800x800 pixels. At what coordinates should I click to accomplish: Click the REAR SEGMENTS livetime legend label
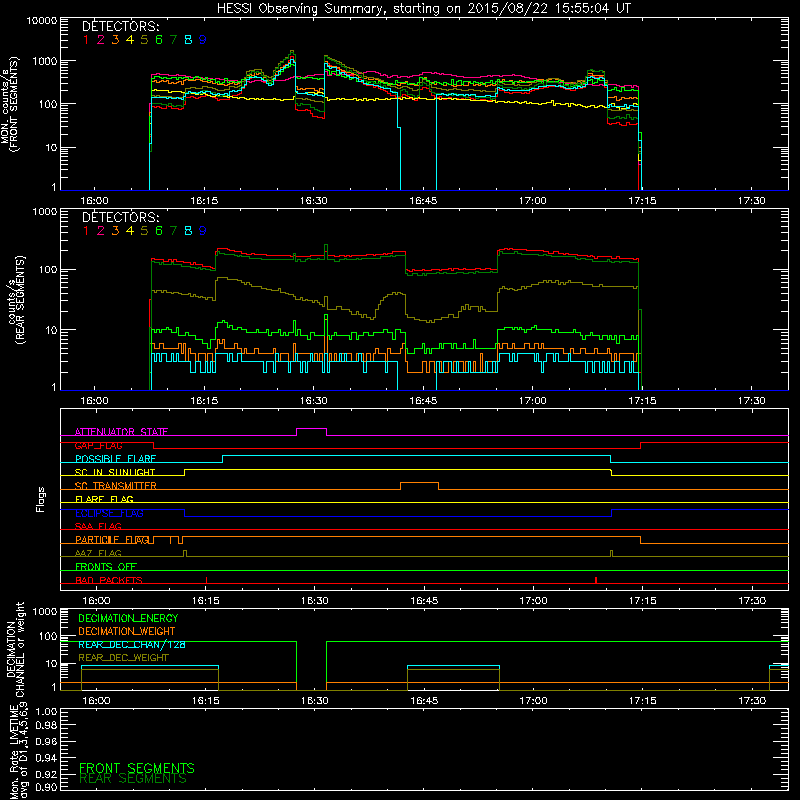tap(133, 779)
